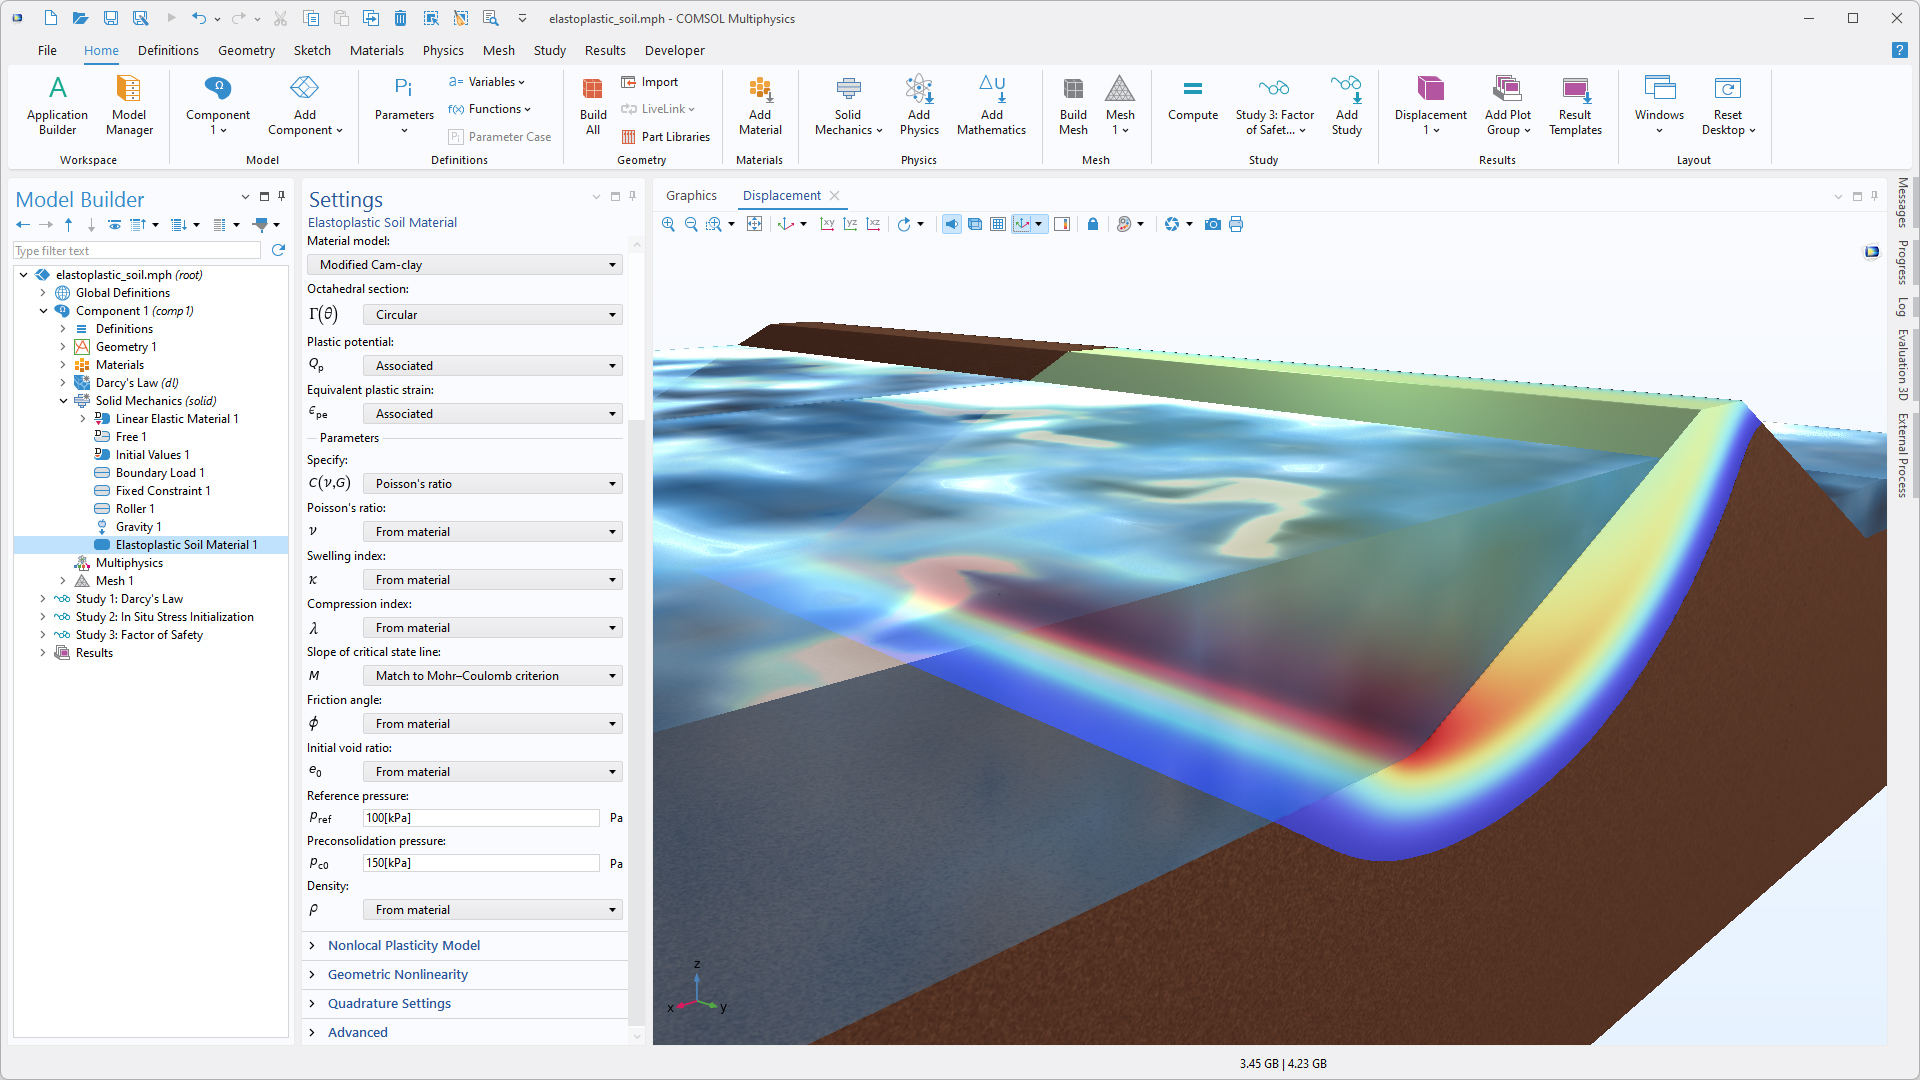Click the graphics snapshot camera icon
The height and width of the screenshot is (1080, 1920).
(x=1212, y=224)
